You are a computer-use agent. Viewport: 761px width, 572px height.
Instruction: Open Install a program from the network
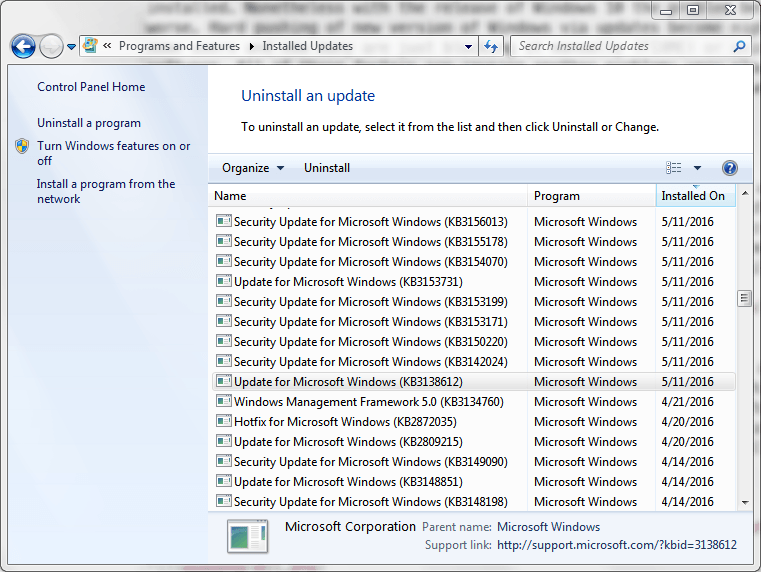click(106, 191)
